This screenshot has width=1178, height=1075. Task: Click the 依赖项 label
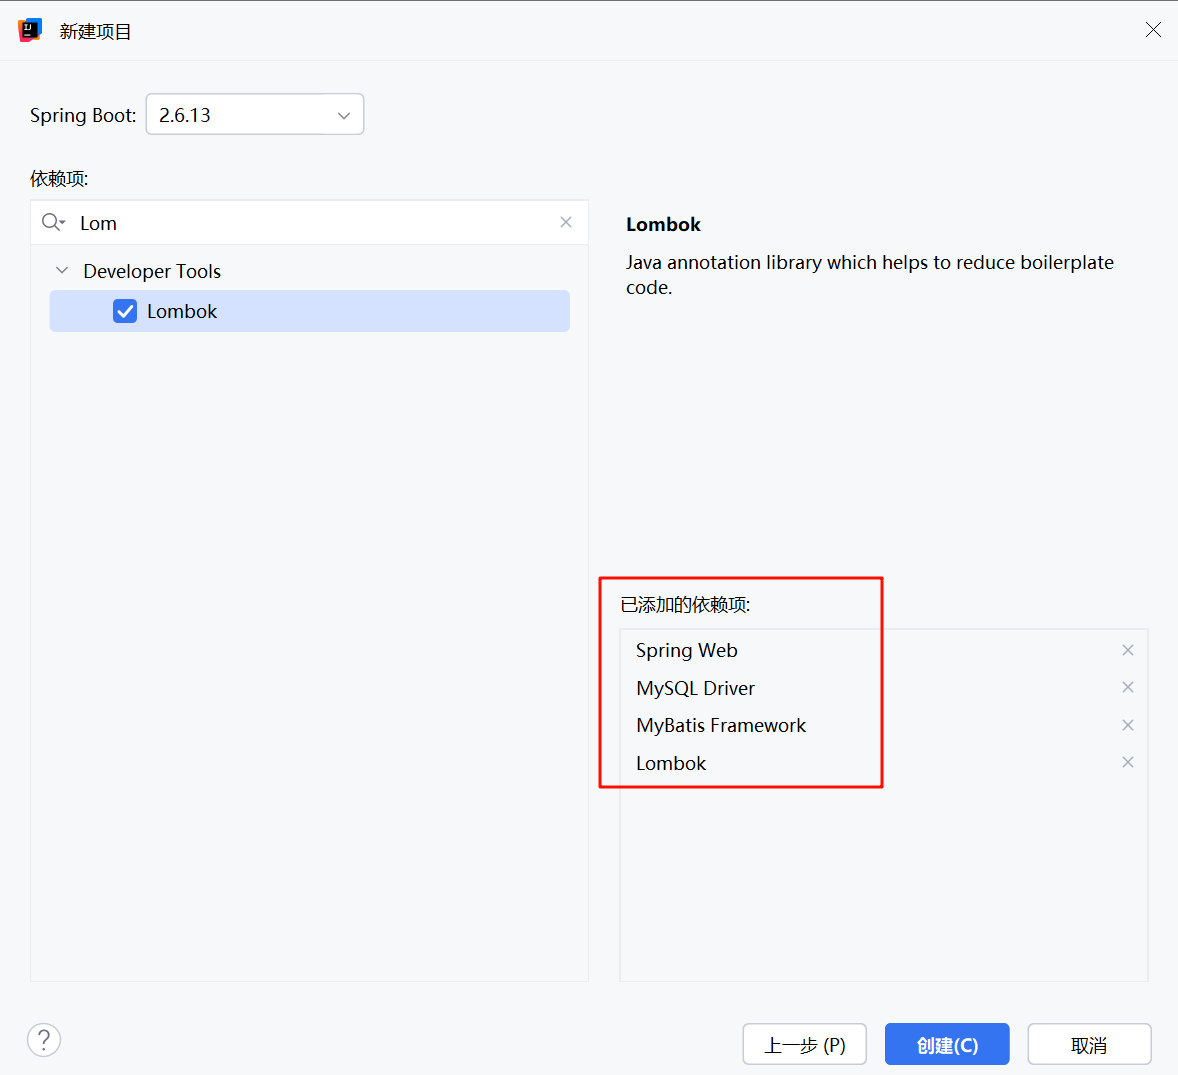(x=59, y=179)
